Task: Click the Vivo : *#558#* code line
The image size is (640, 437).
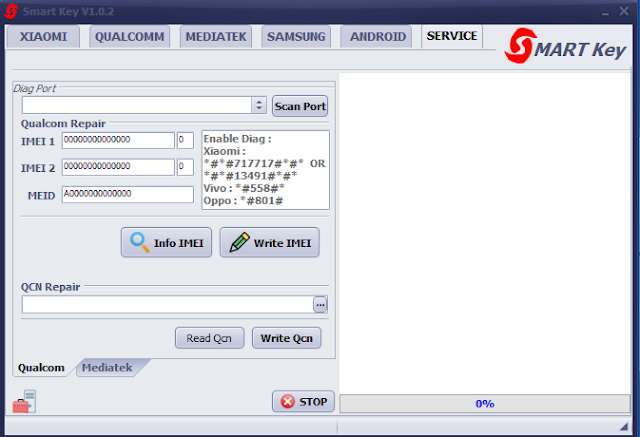Action: tap(244, 189)
